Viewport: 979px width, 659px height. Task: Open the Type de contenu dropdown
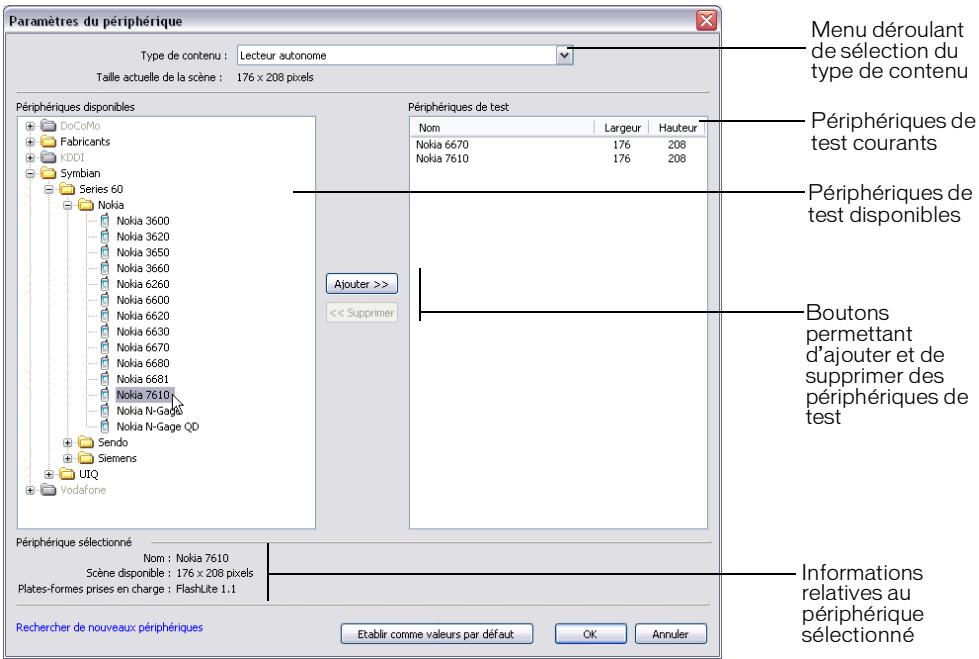click(564, 56)
